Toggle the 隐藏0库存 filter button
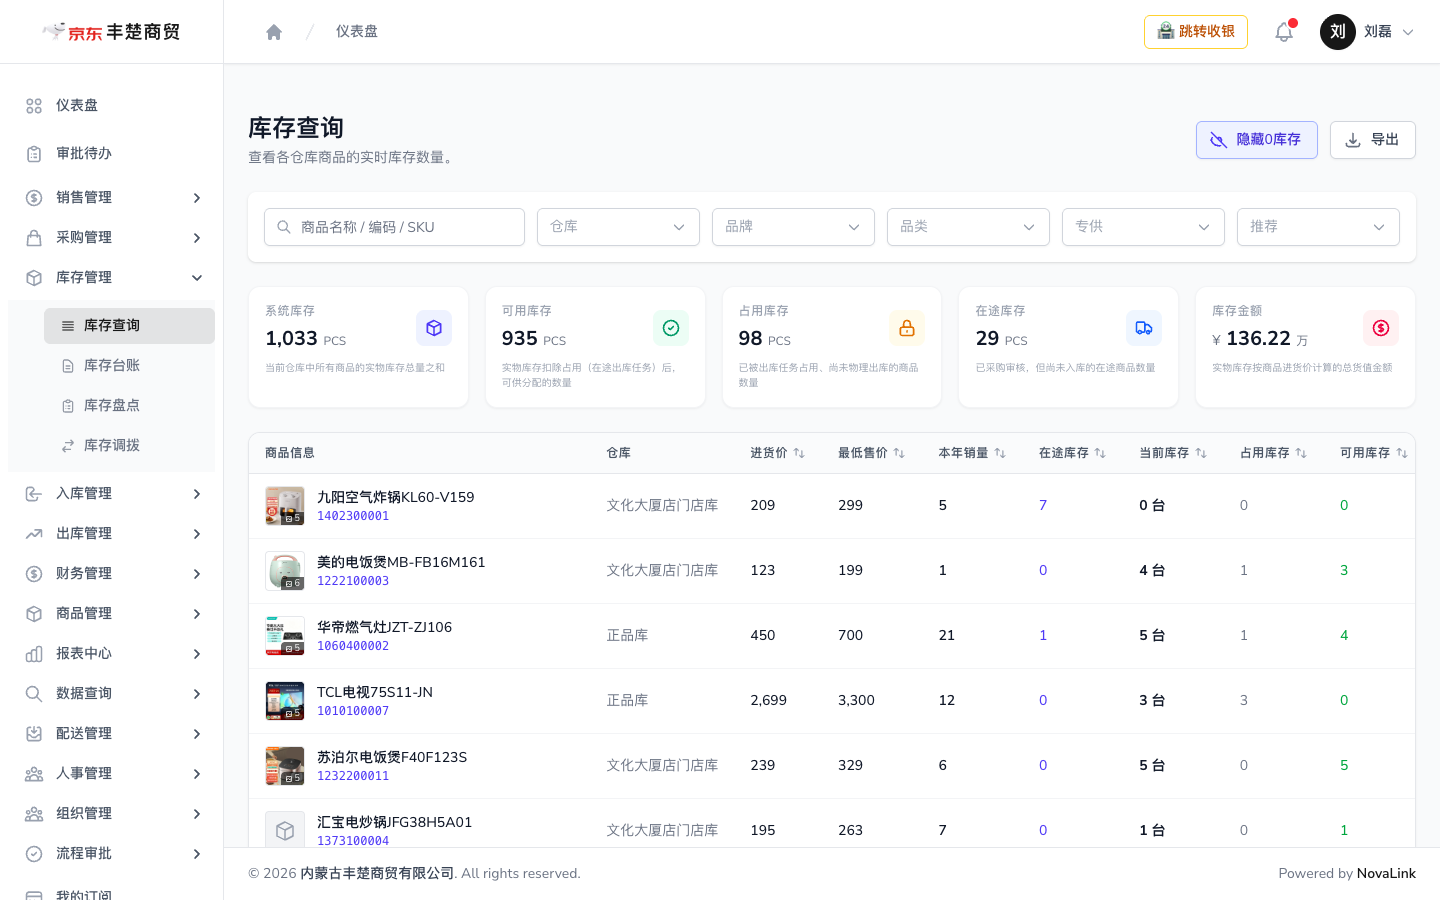 (1257, 140)
